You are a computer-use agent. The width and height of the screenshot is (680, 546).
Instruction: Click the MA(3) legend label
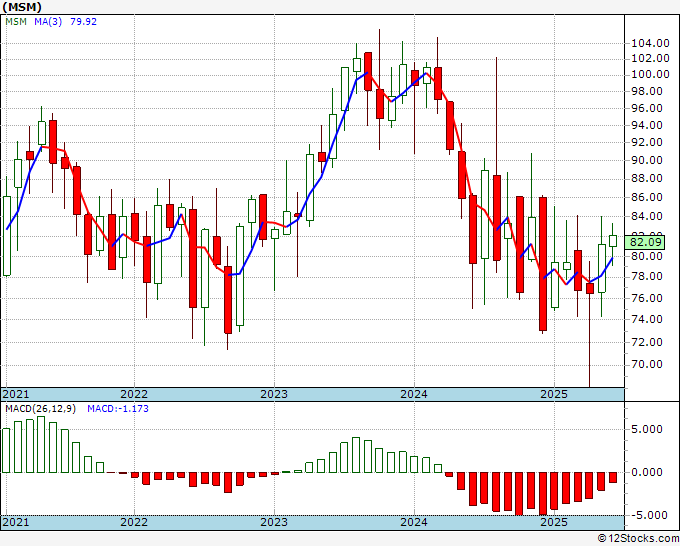(48, 21)
